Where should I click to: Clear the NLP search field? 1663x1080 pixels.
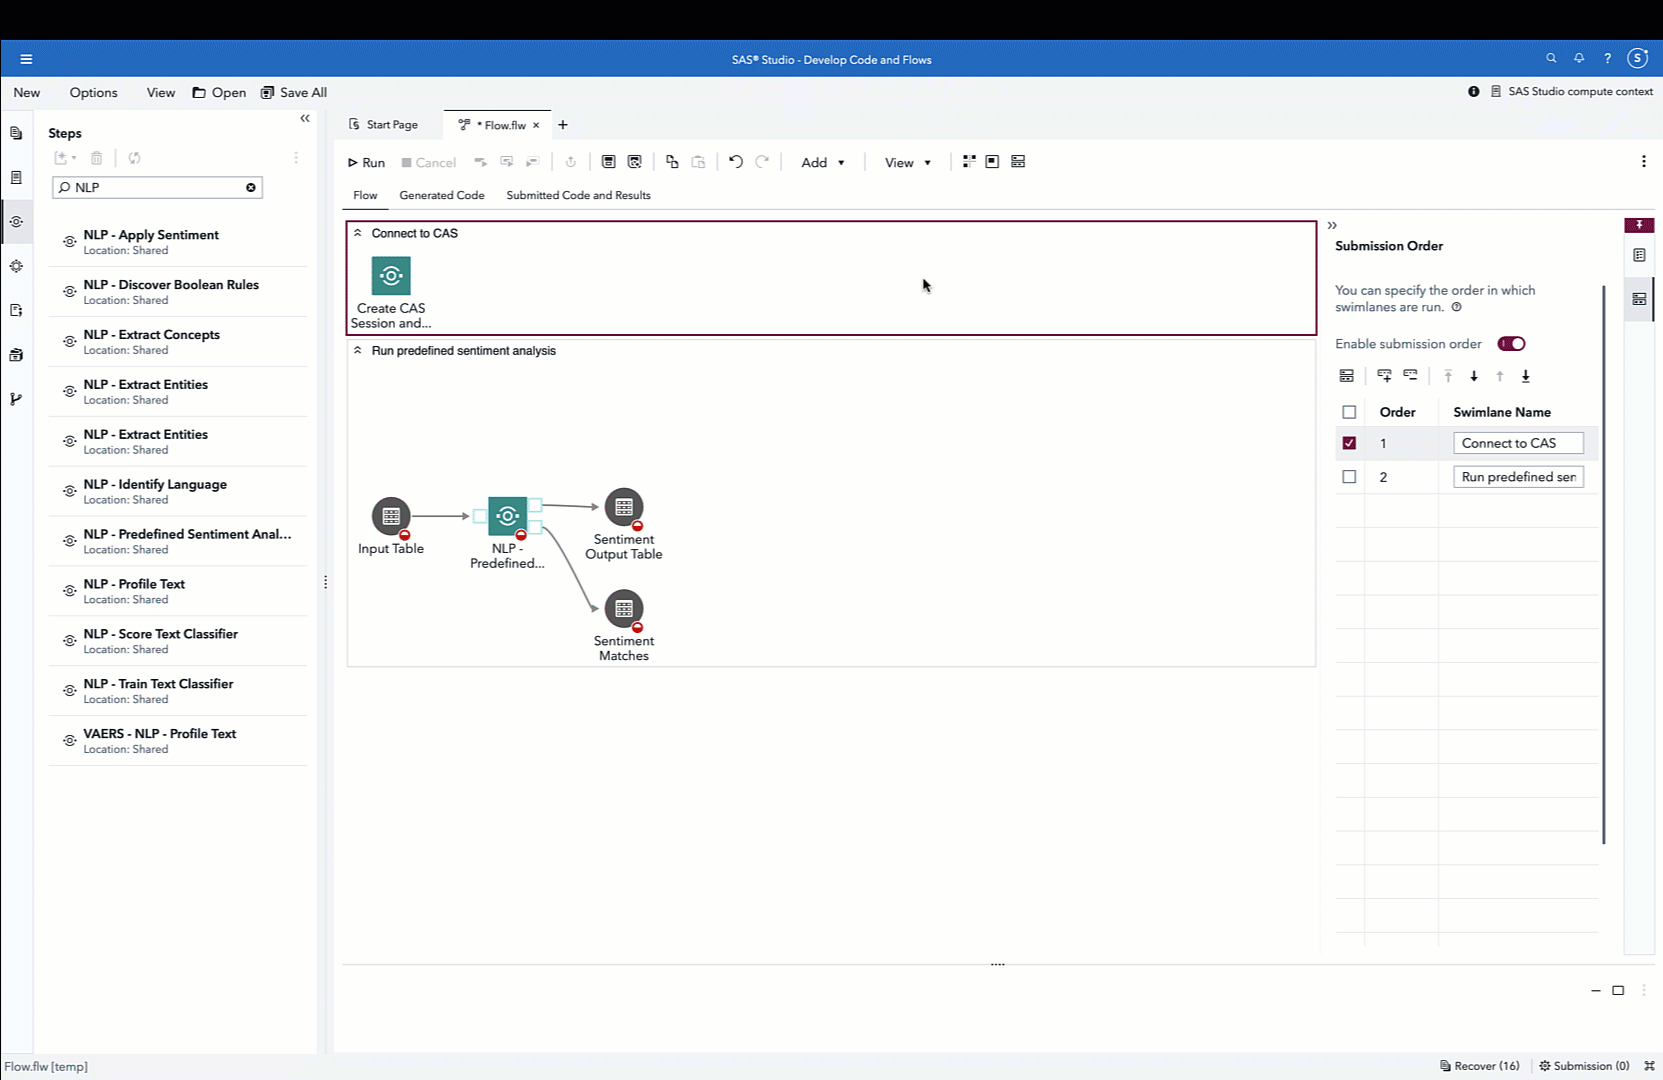(251, 187)
